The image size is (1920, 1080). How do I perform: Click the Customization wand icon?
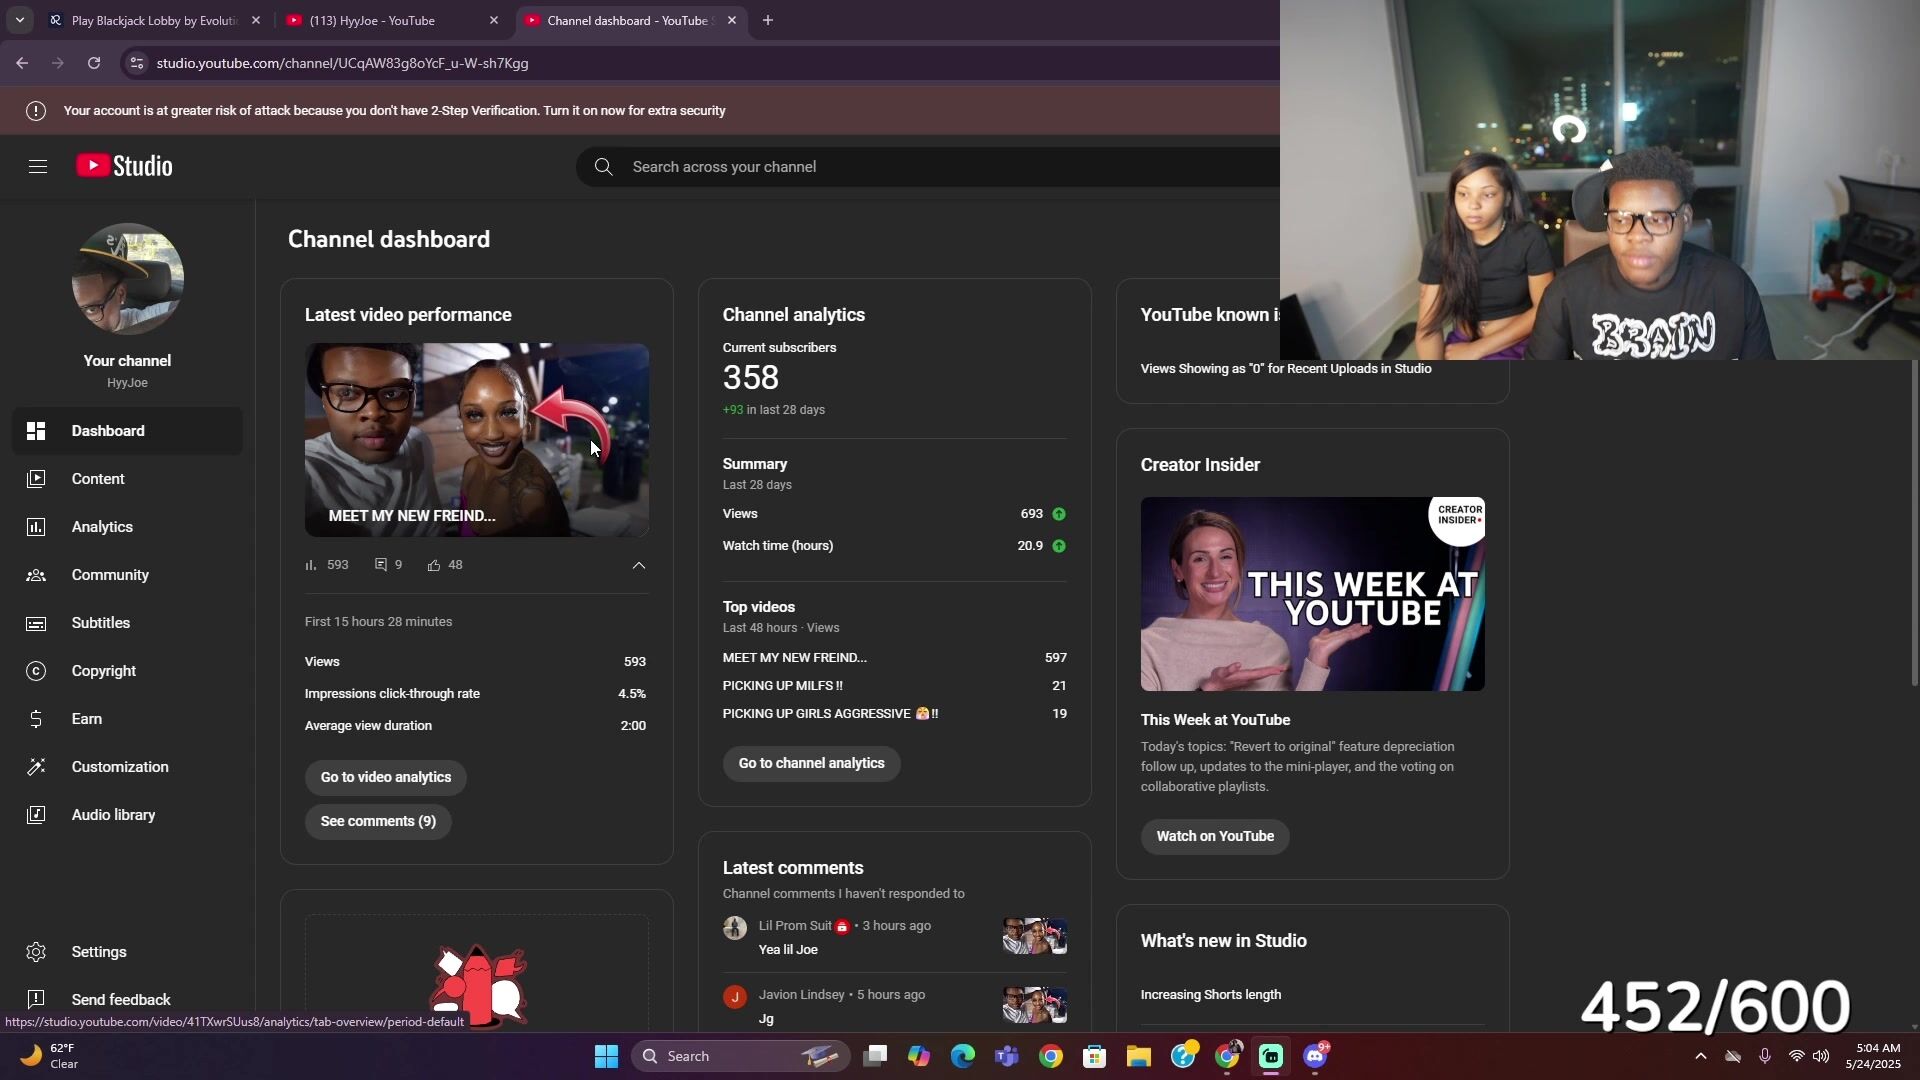point(36,767)
